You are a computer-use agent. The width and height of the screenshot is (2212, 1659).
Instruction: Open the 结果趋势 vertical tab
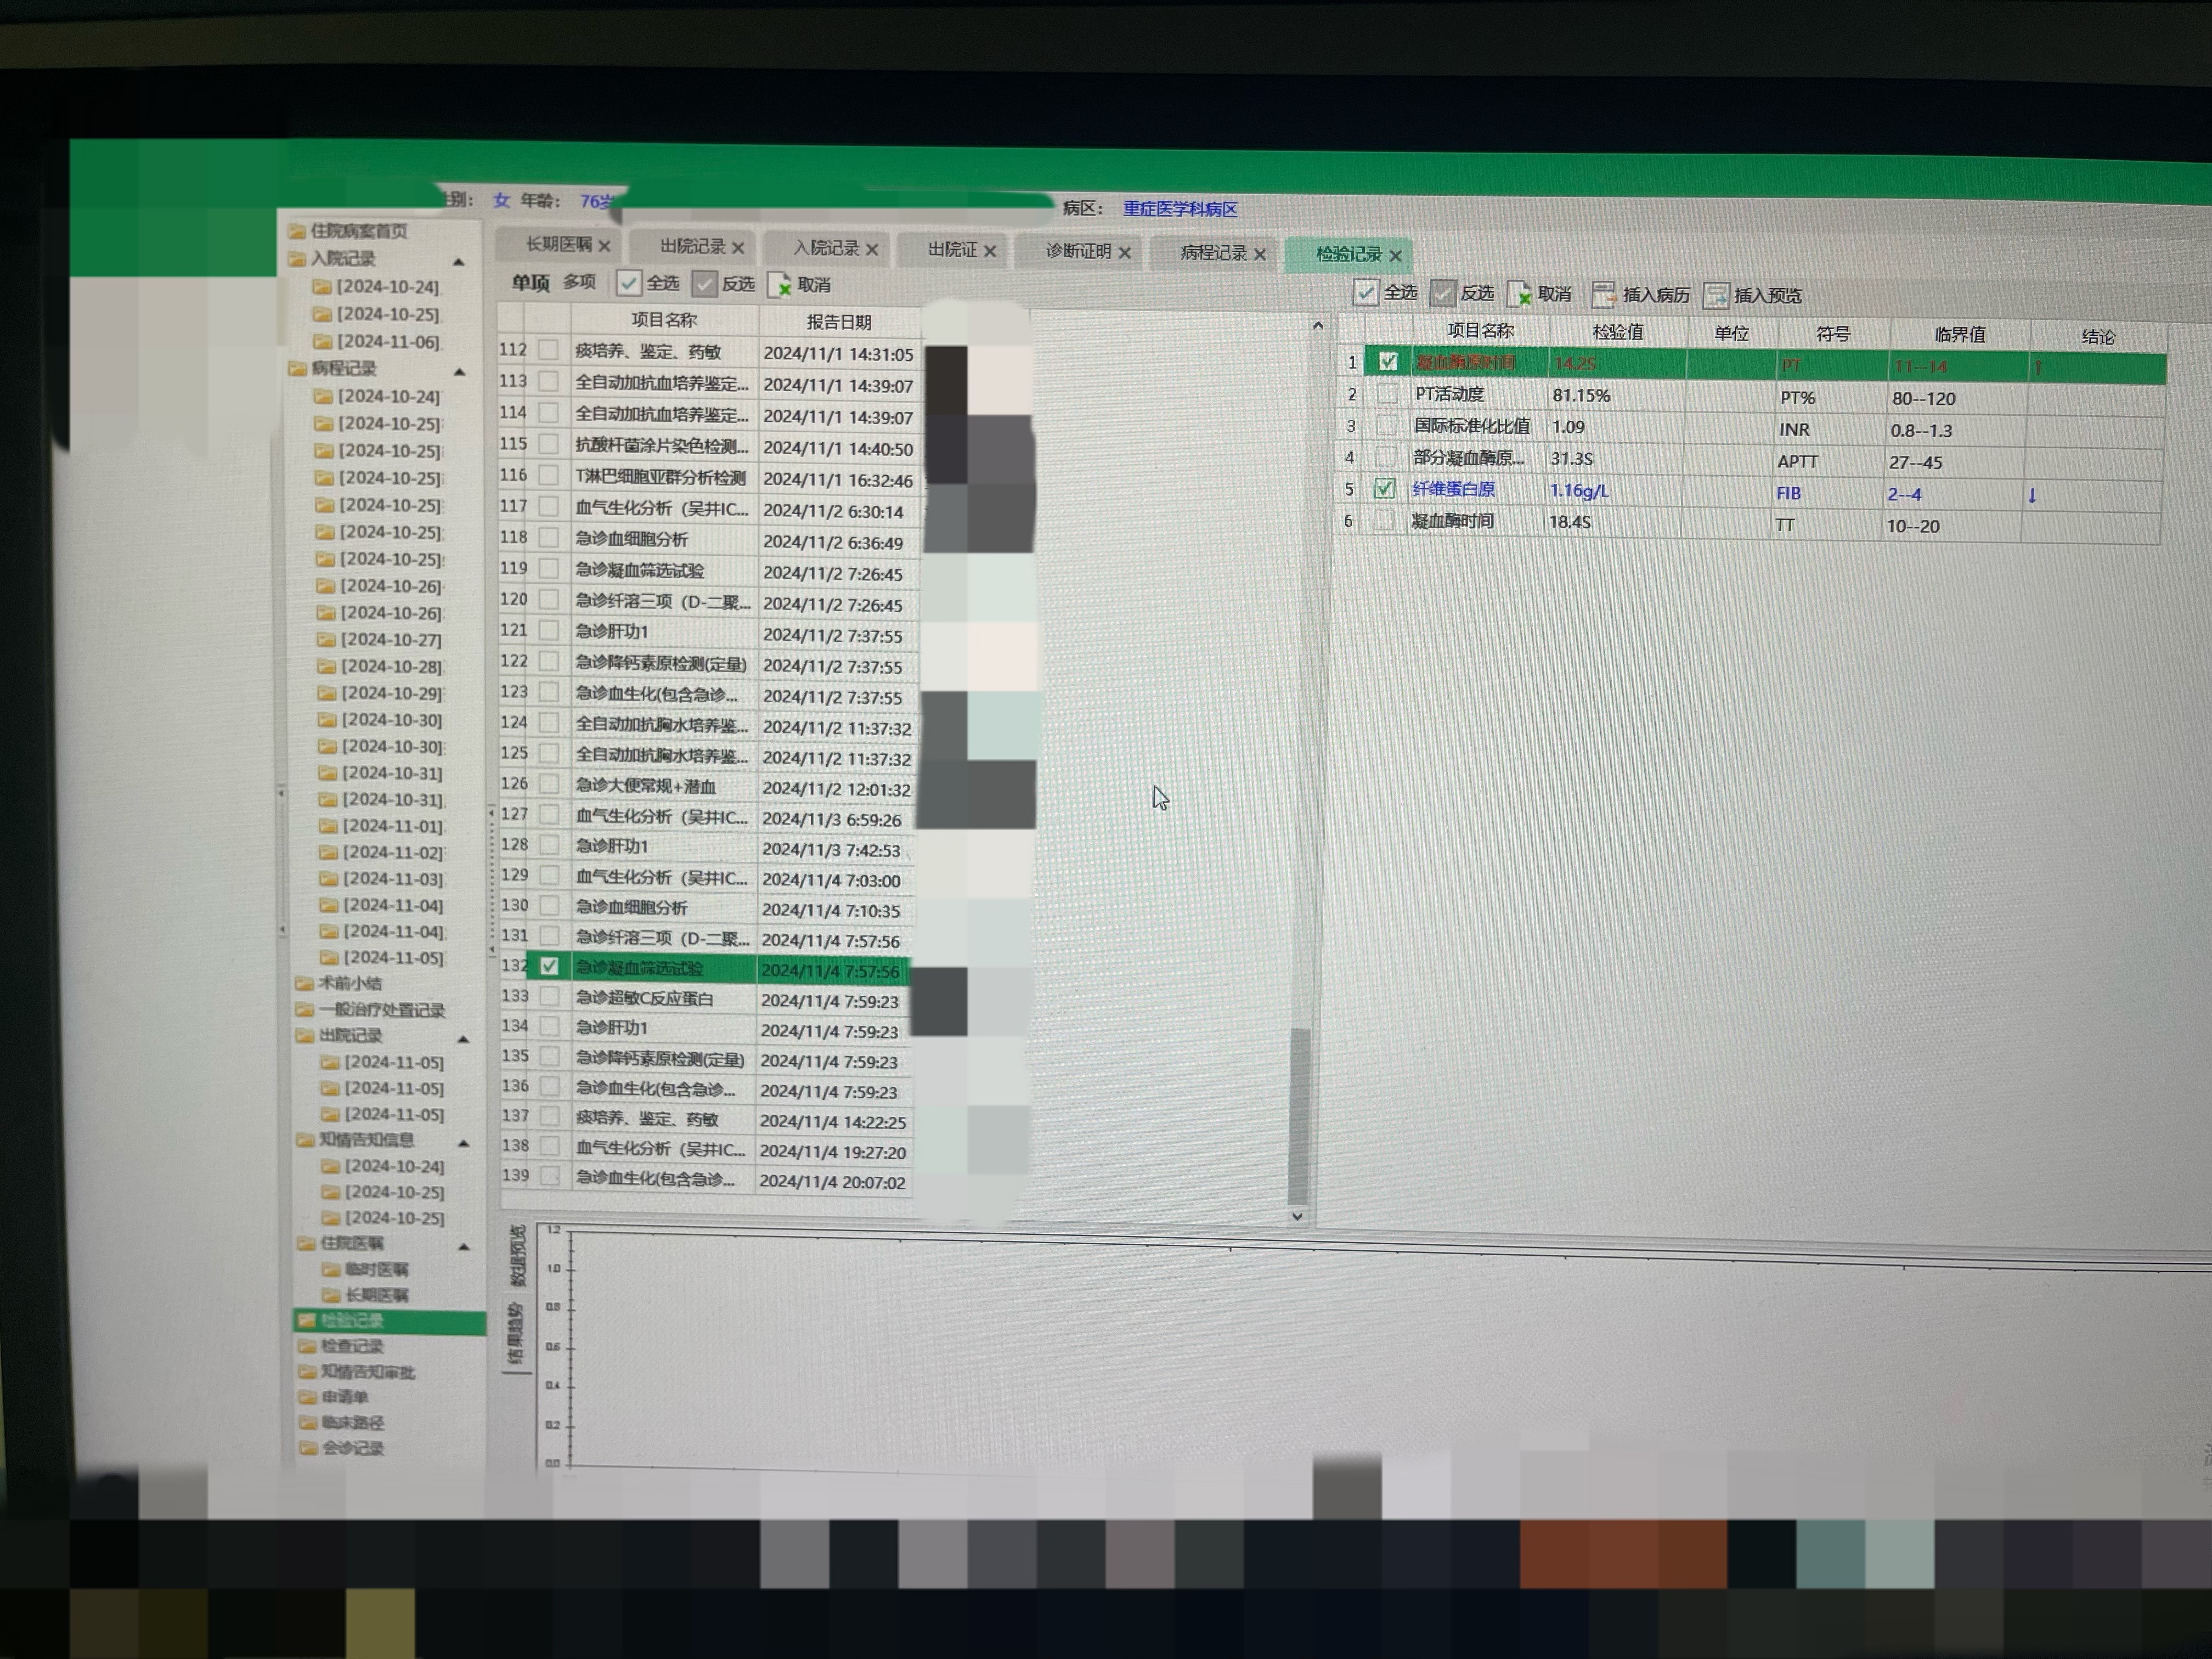517,1333
